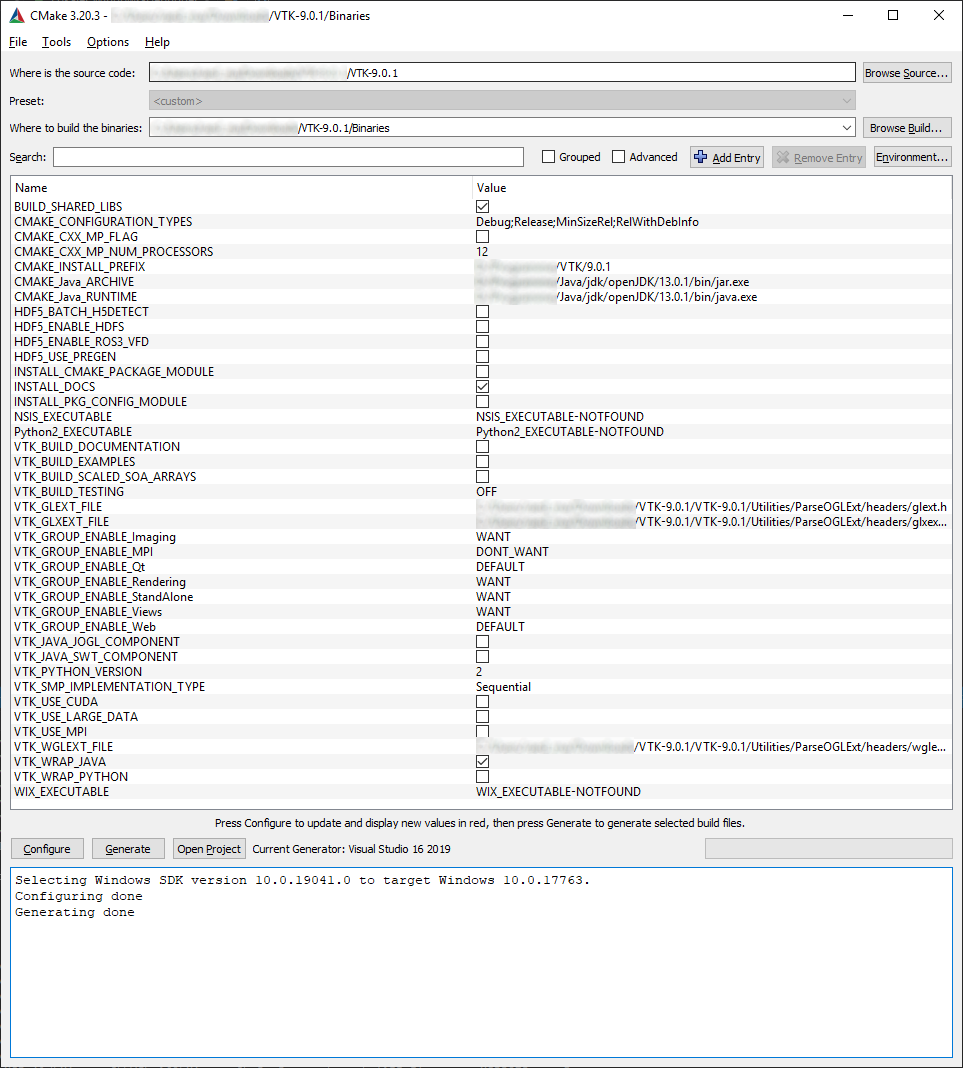963x1068 pixels.
Task: Click the CMake logo icon in title bar
Action: [16, 15]
